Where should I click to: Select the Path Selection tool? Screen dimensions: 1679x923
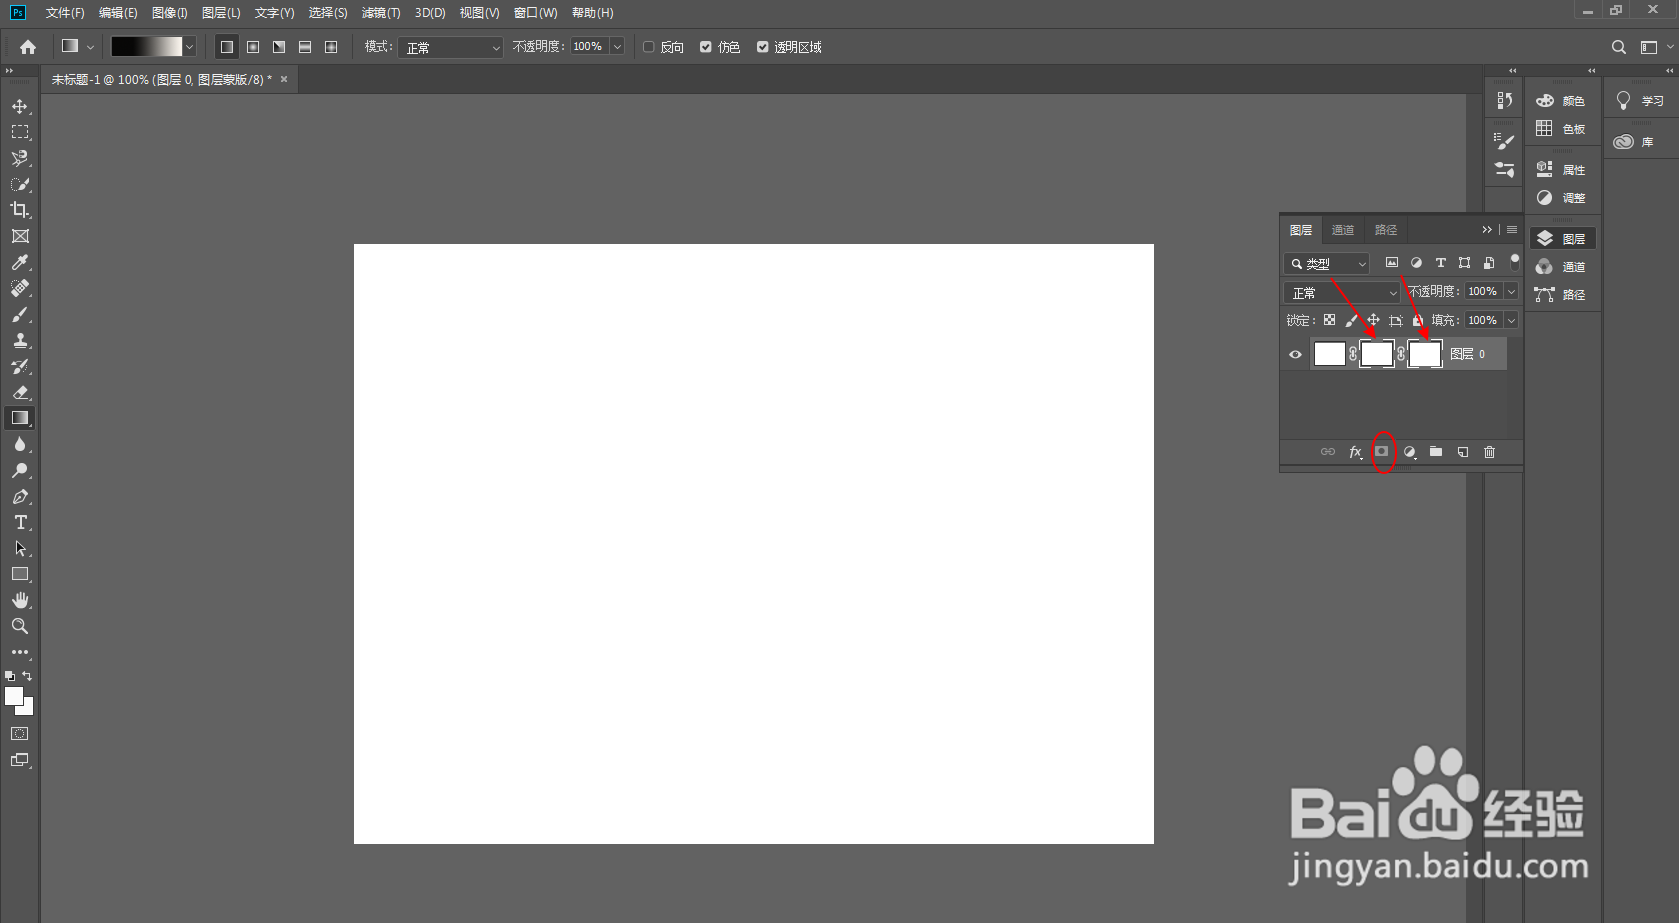click(x=20, y=548)
